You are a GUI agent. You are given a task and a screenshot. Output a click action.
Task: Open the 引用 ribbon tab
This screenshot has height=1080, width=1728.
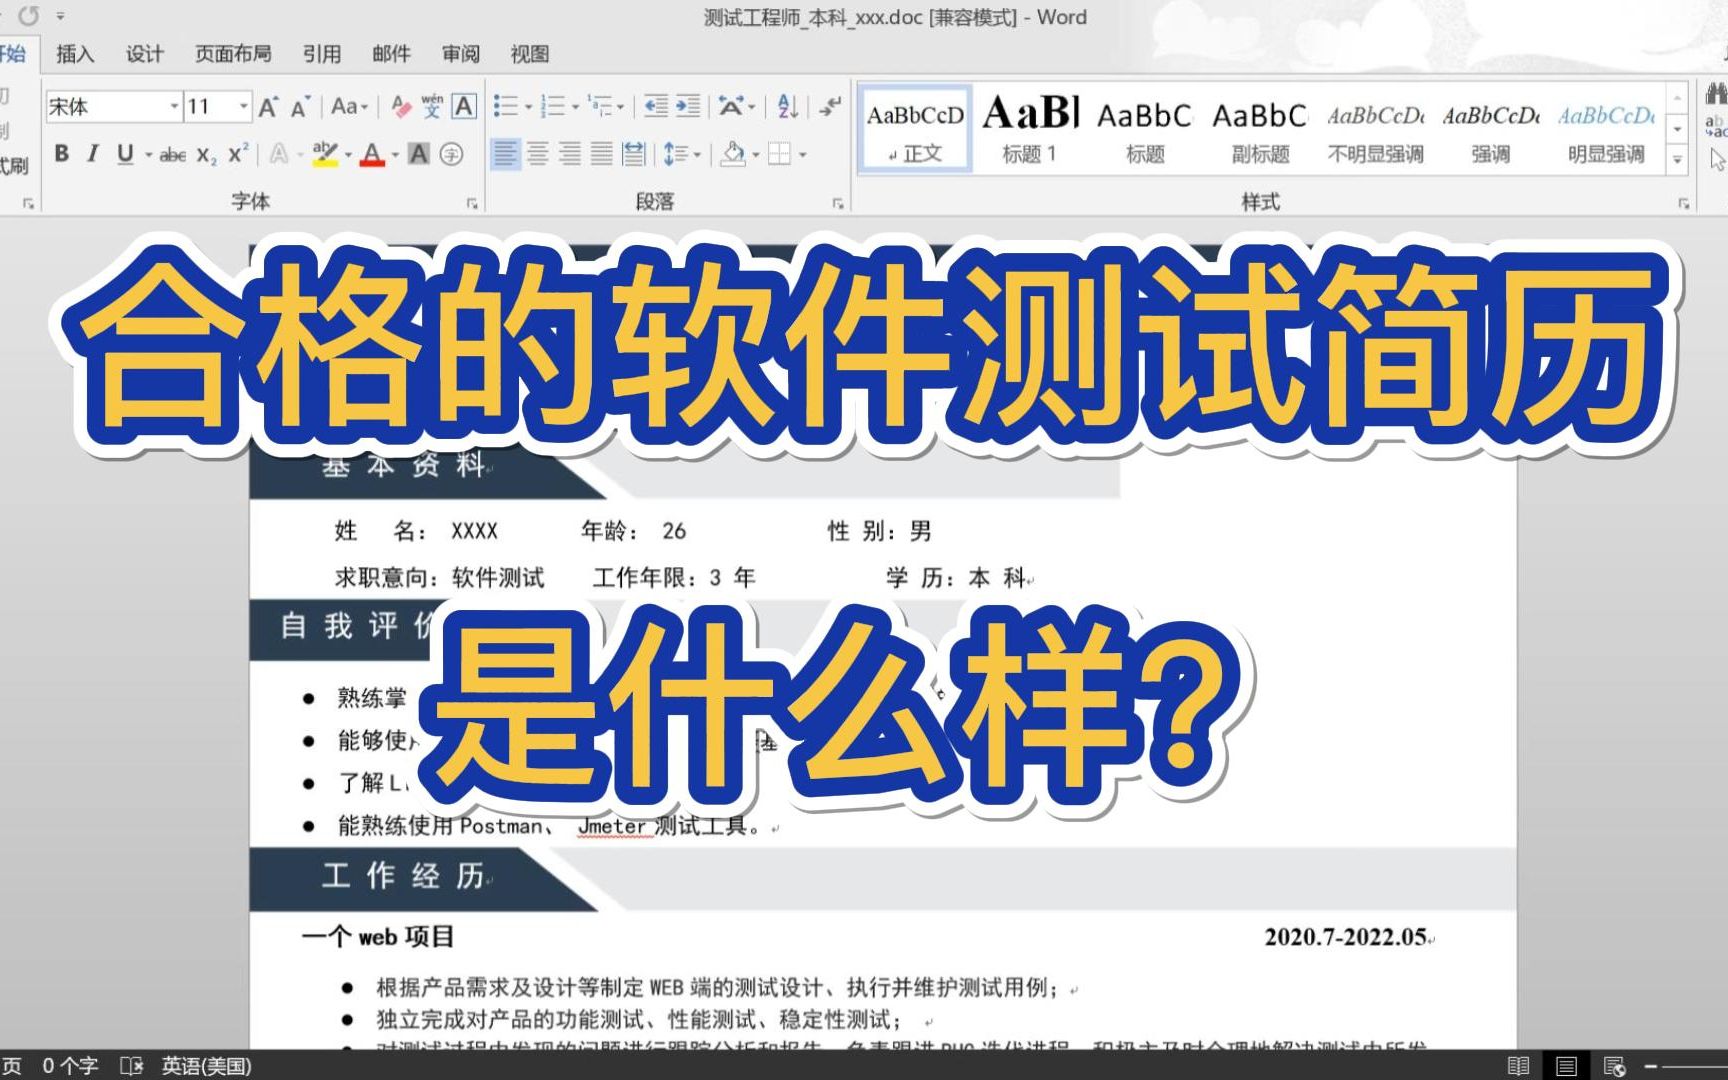[x=322, y=54]
